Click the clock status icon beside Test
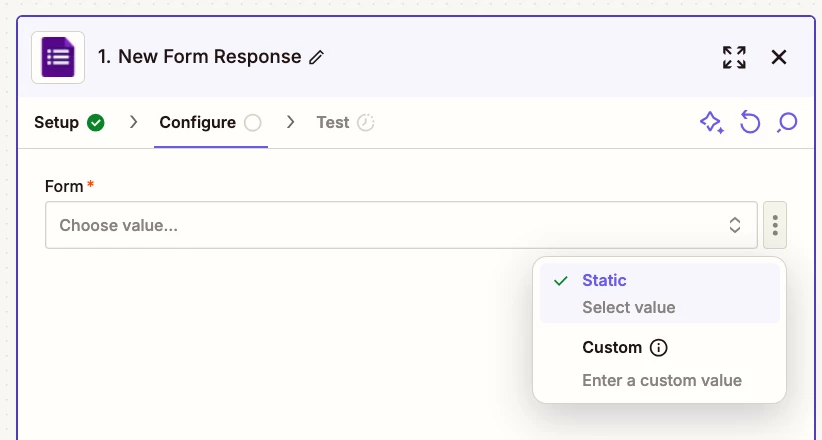 [365, 123]
